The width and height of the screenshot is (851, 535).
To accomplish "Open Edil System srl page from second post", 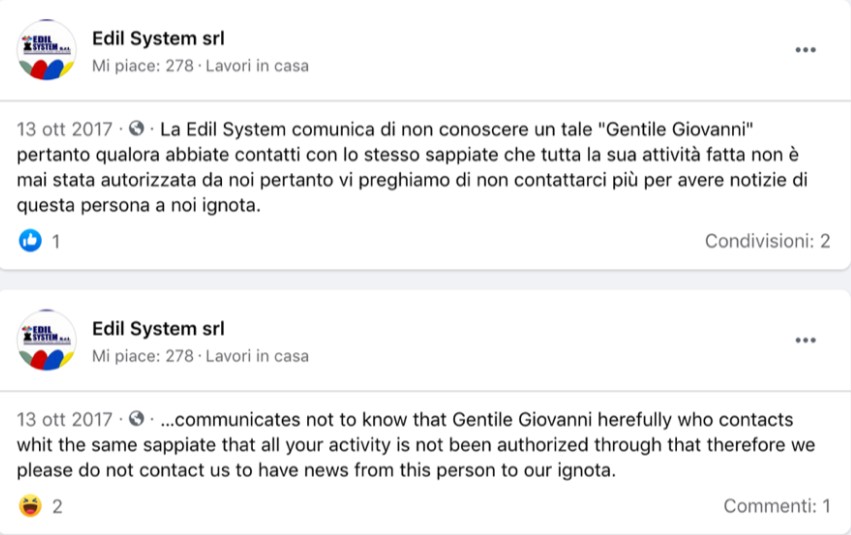I will 158,328.
